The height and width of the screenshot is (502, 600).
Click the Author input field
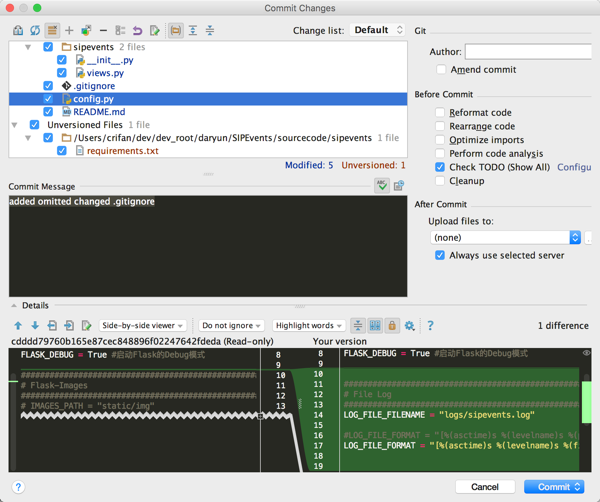pos(528,51)
